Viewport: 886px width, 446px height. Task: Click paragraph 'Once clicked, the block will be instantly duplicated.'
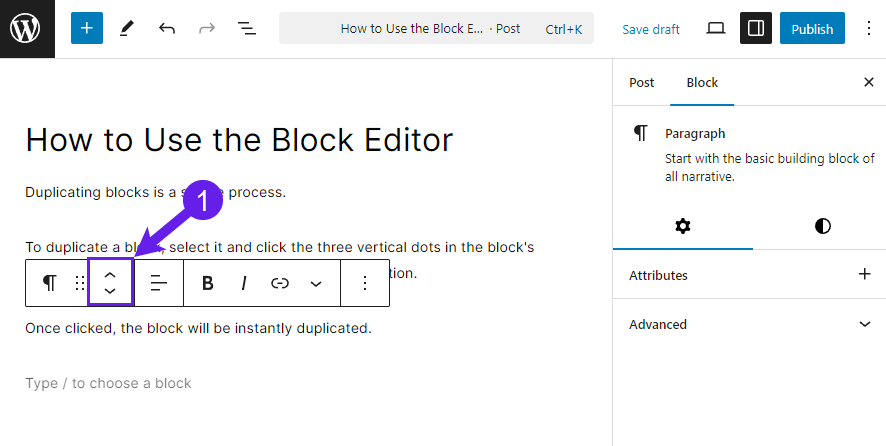198,328
